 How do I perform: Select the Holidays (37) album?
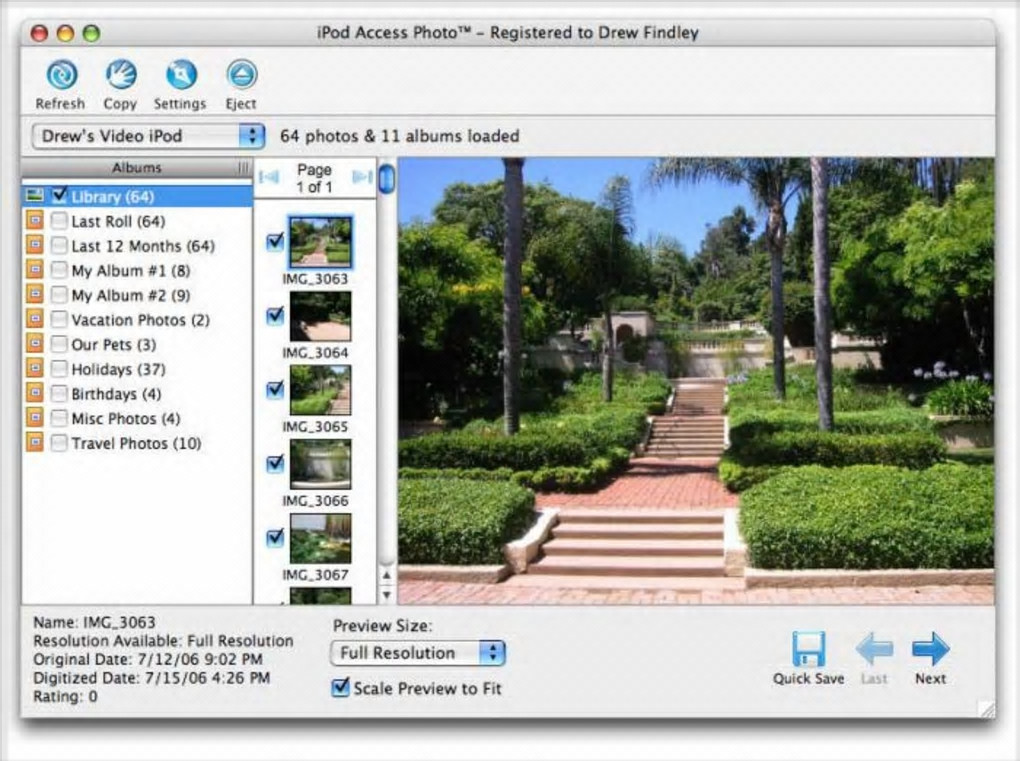pyautogui.click(x=137, y=369)
